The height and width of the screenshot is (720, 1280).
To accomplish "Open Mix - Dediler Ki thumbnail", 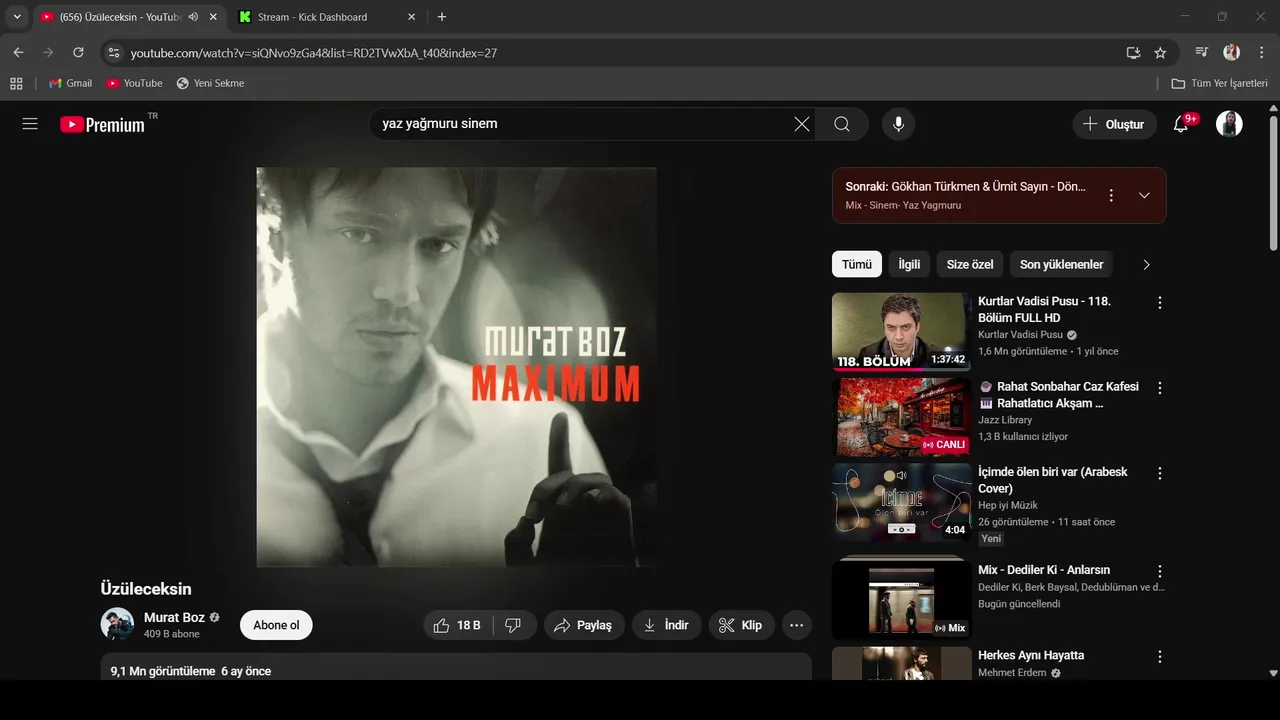I will (x=901, y=599).
